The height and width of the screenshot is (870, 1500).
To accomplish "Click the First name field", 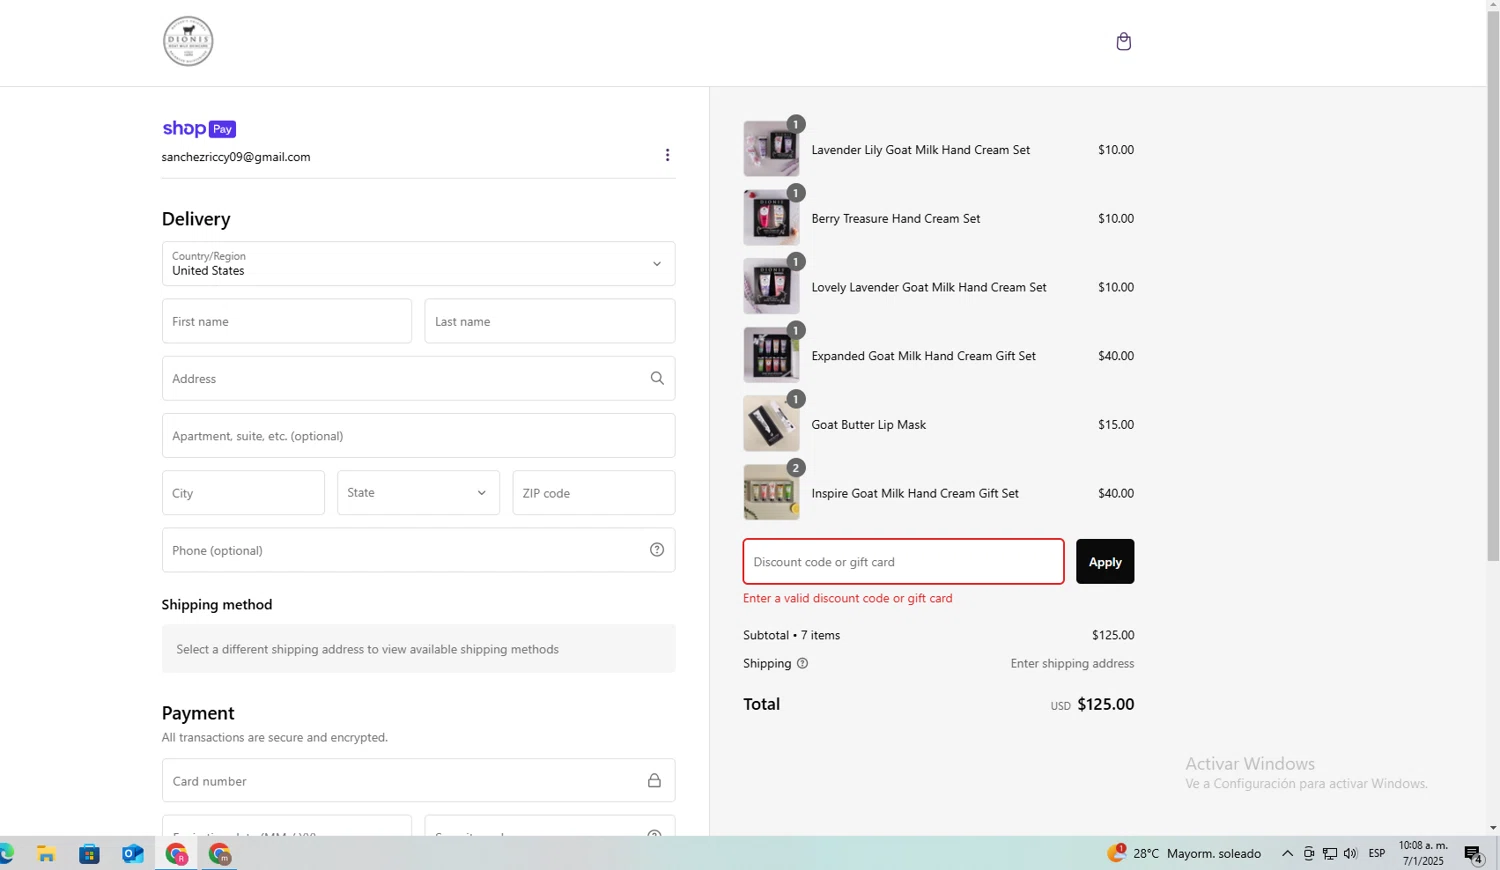I will 287,321.
